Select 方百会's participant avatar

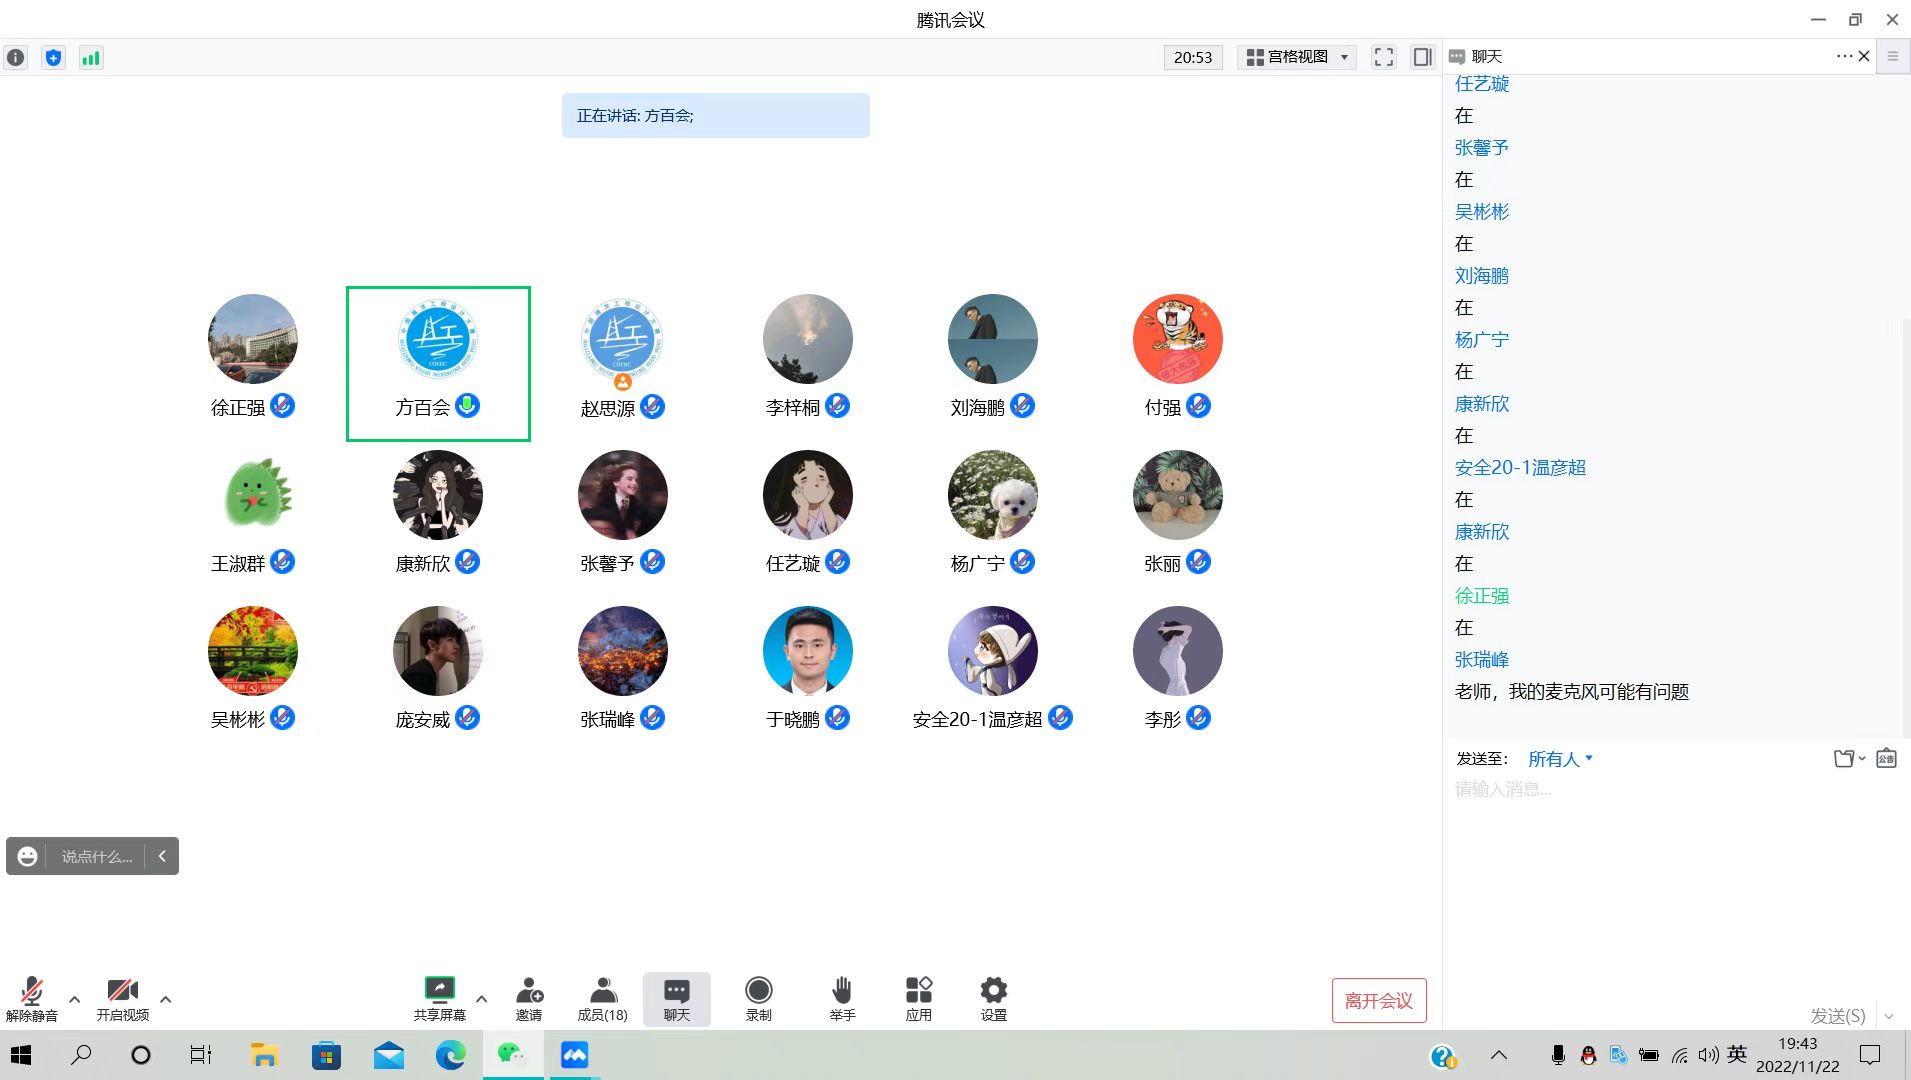tap(438, 339)
